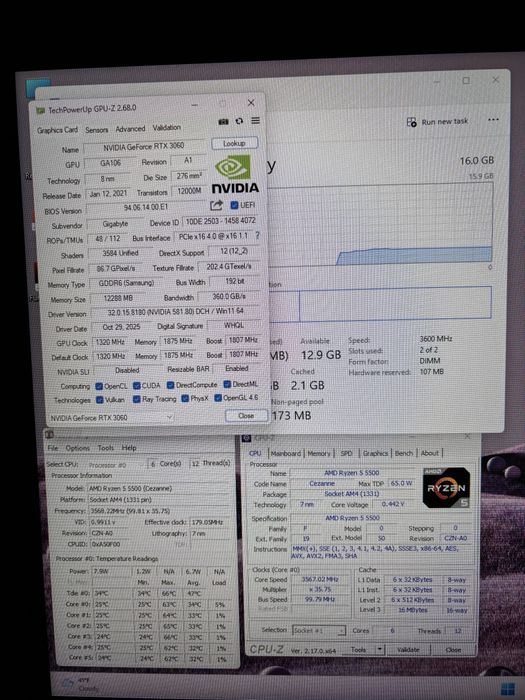Viewport: 525px width, 700px height.
Task: Switch to GPU-Z Graphics Card tab
Action: 57,130
